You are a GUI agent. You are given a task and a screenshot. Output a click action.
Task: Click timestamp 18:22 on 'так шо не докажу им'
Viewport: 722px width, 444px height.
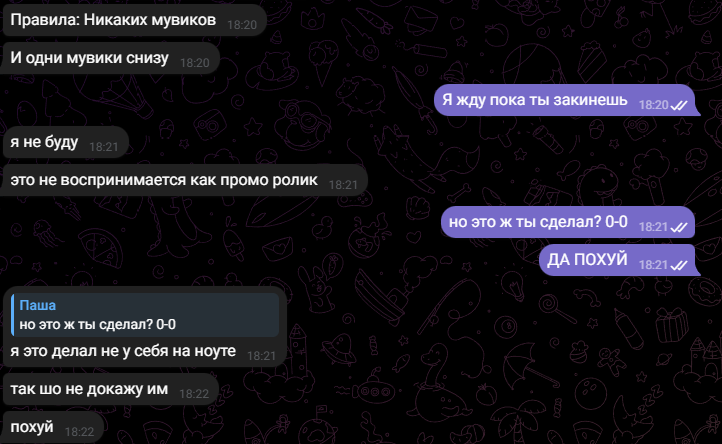pyautogui.click(x=194, y=394)
